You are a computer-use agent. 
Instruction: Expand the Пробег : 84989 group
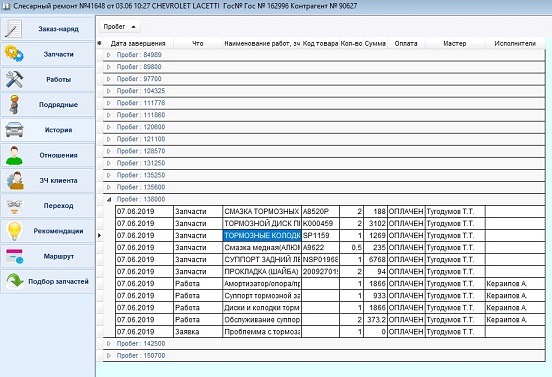point(109,55)
